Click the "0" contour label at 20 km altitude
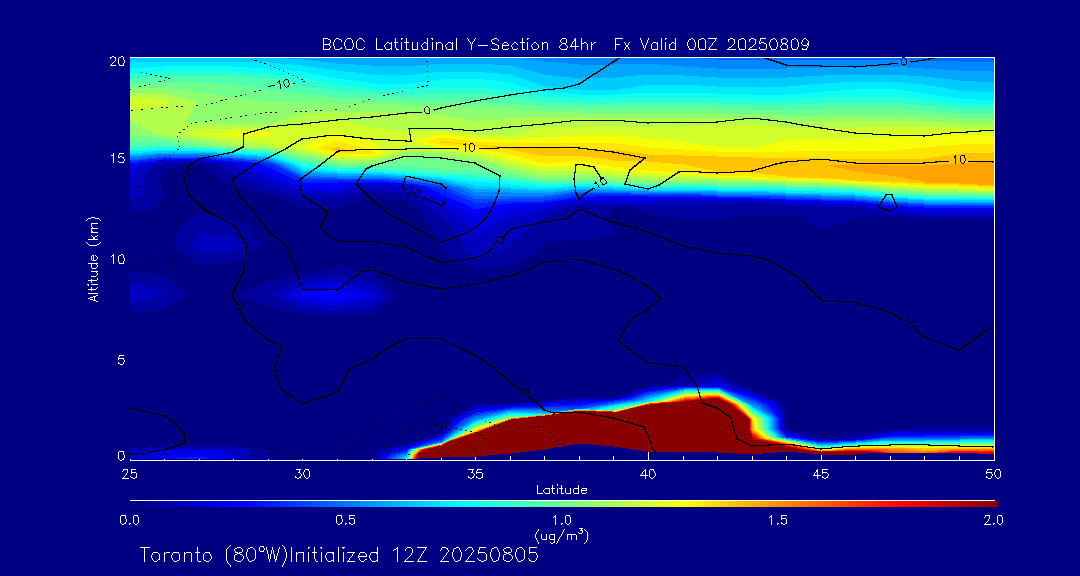 pos(904,61)
